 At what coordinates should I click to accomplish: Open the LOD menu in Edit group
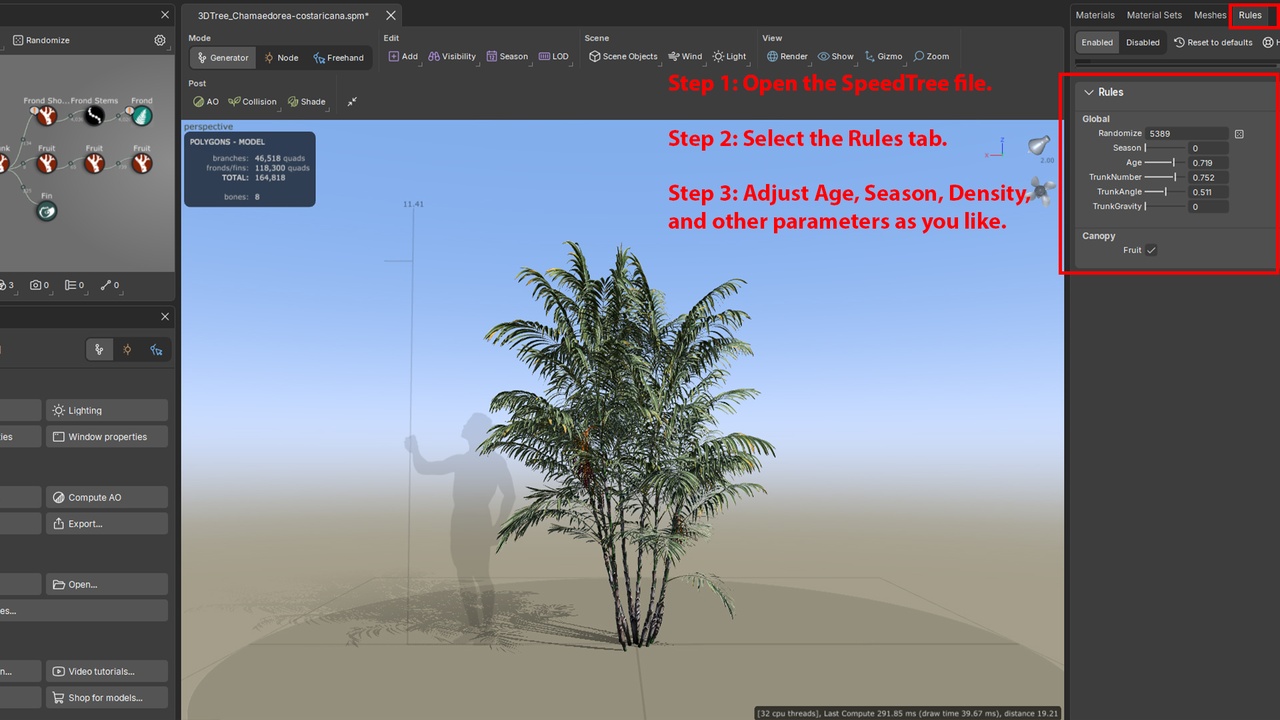pos(553,56)
